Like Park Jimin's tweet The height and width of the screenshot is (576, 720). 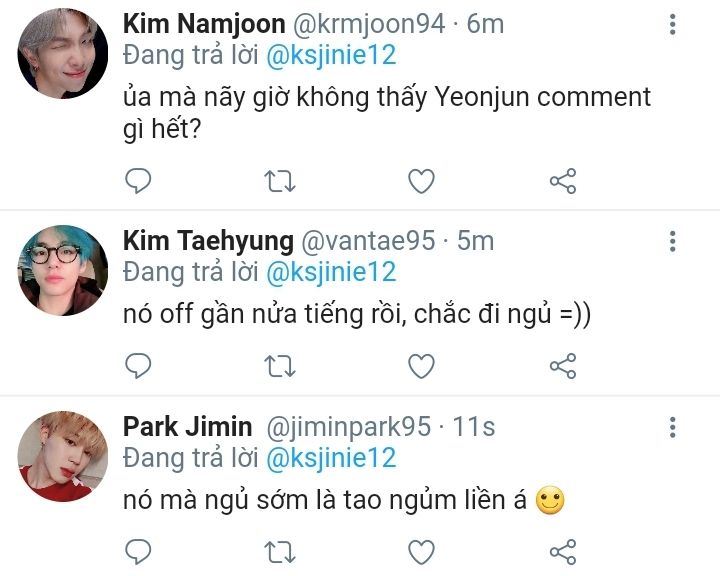tap(422, 551)
